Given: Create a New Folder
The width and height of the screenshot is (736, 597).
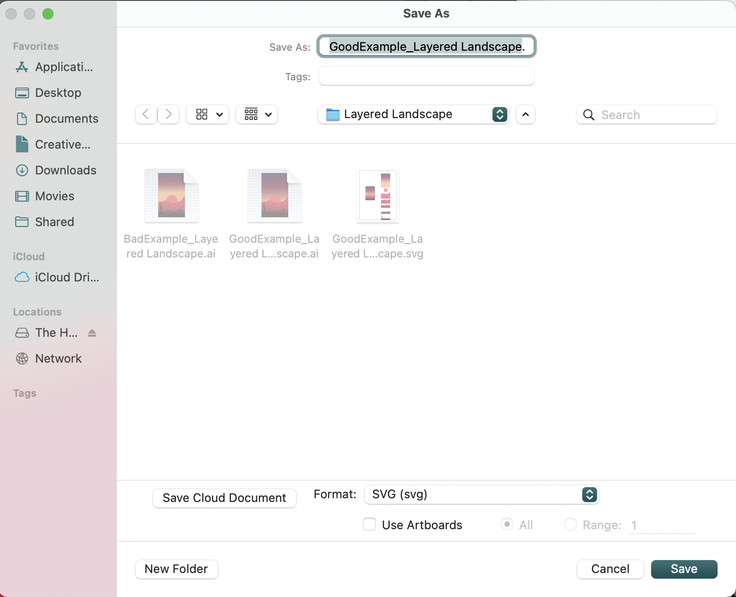Looking at the screenshot, I should [x=176, y=569].
